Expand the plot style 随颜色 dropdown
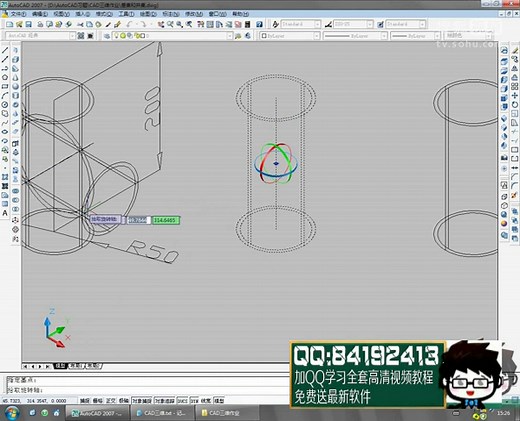The width and height of the screenshot is (520, 421). [489, 36]
